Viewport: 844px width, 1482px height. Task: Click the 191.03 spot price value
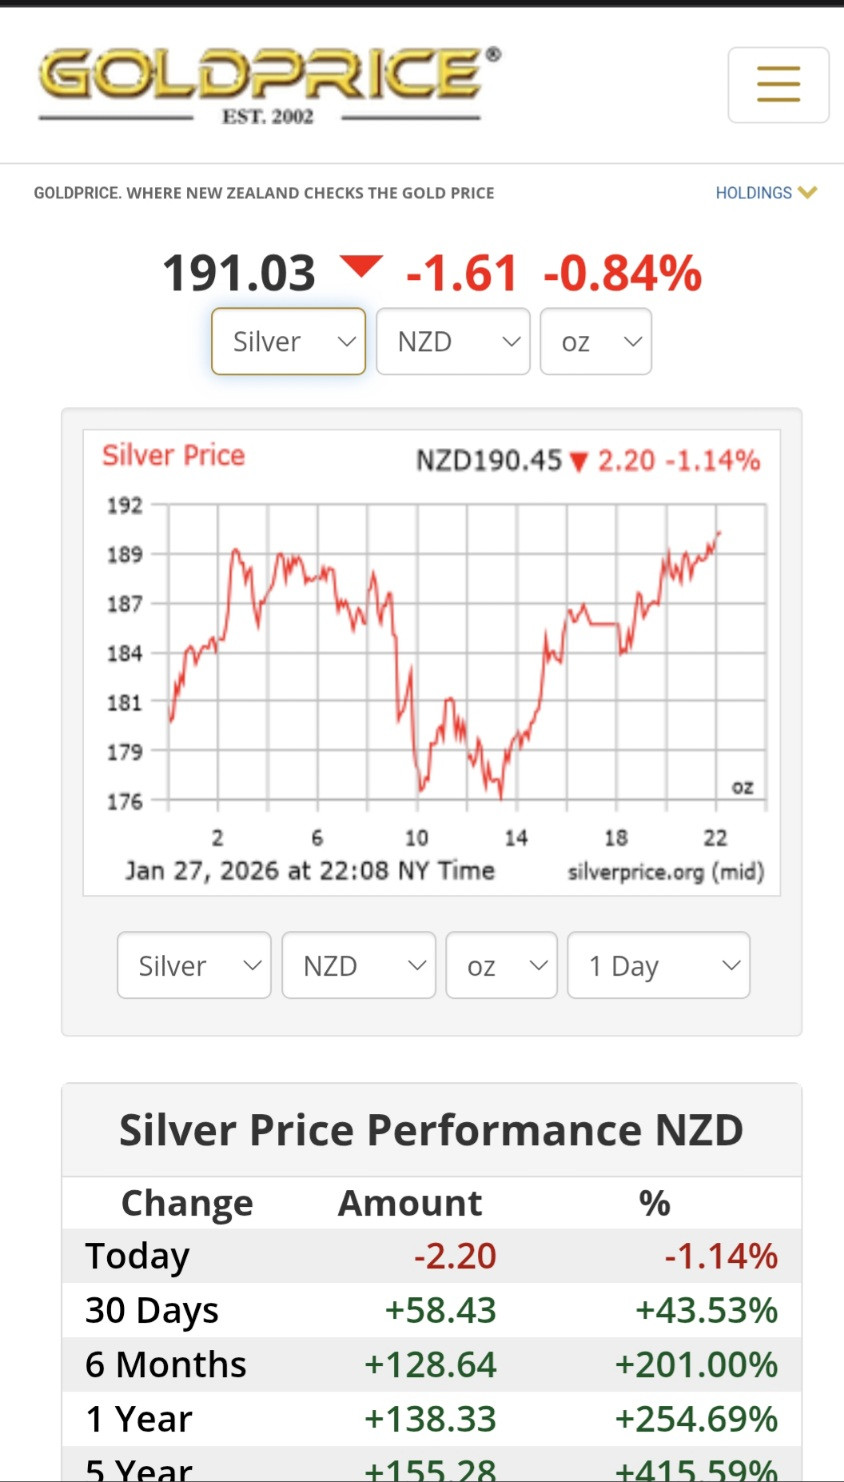point(238,273)
